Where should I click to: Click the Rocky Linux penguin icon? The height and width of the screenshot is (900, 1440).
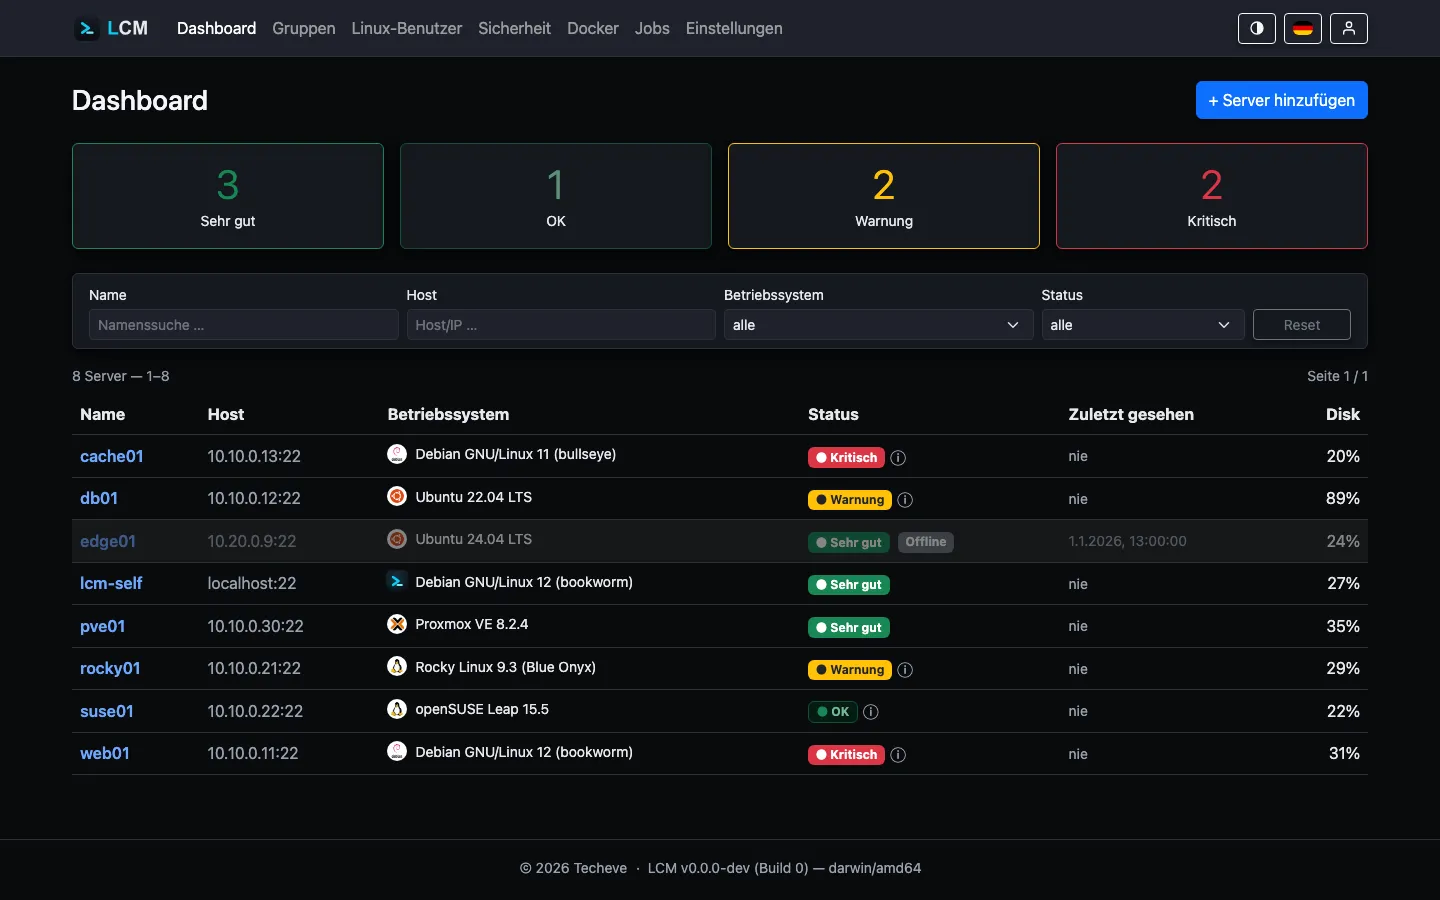click(397, 666)
